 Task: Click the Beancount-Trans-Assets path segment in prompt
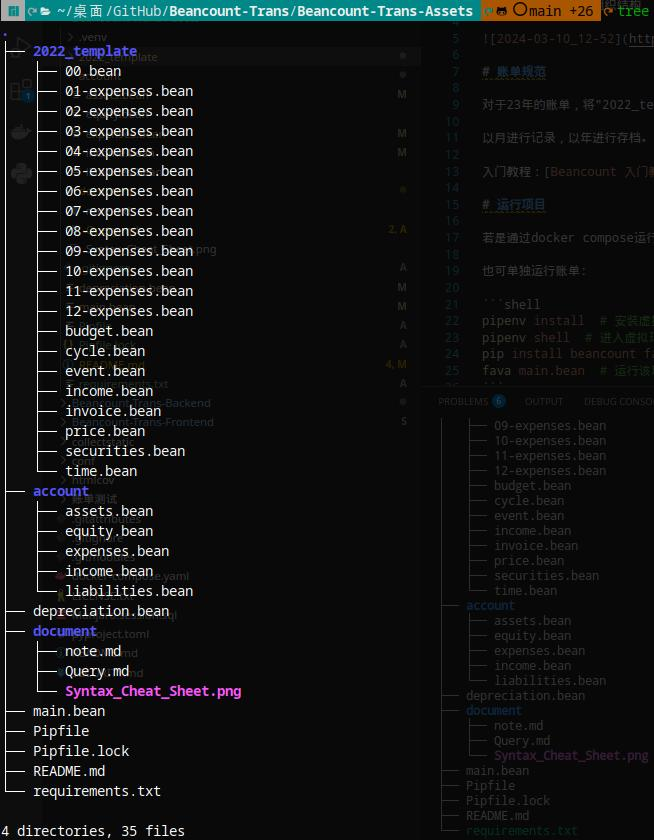tap(385, 11)
